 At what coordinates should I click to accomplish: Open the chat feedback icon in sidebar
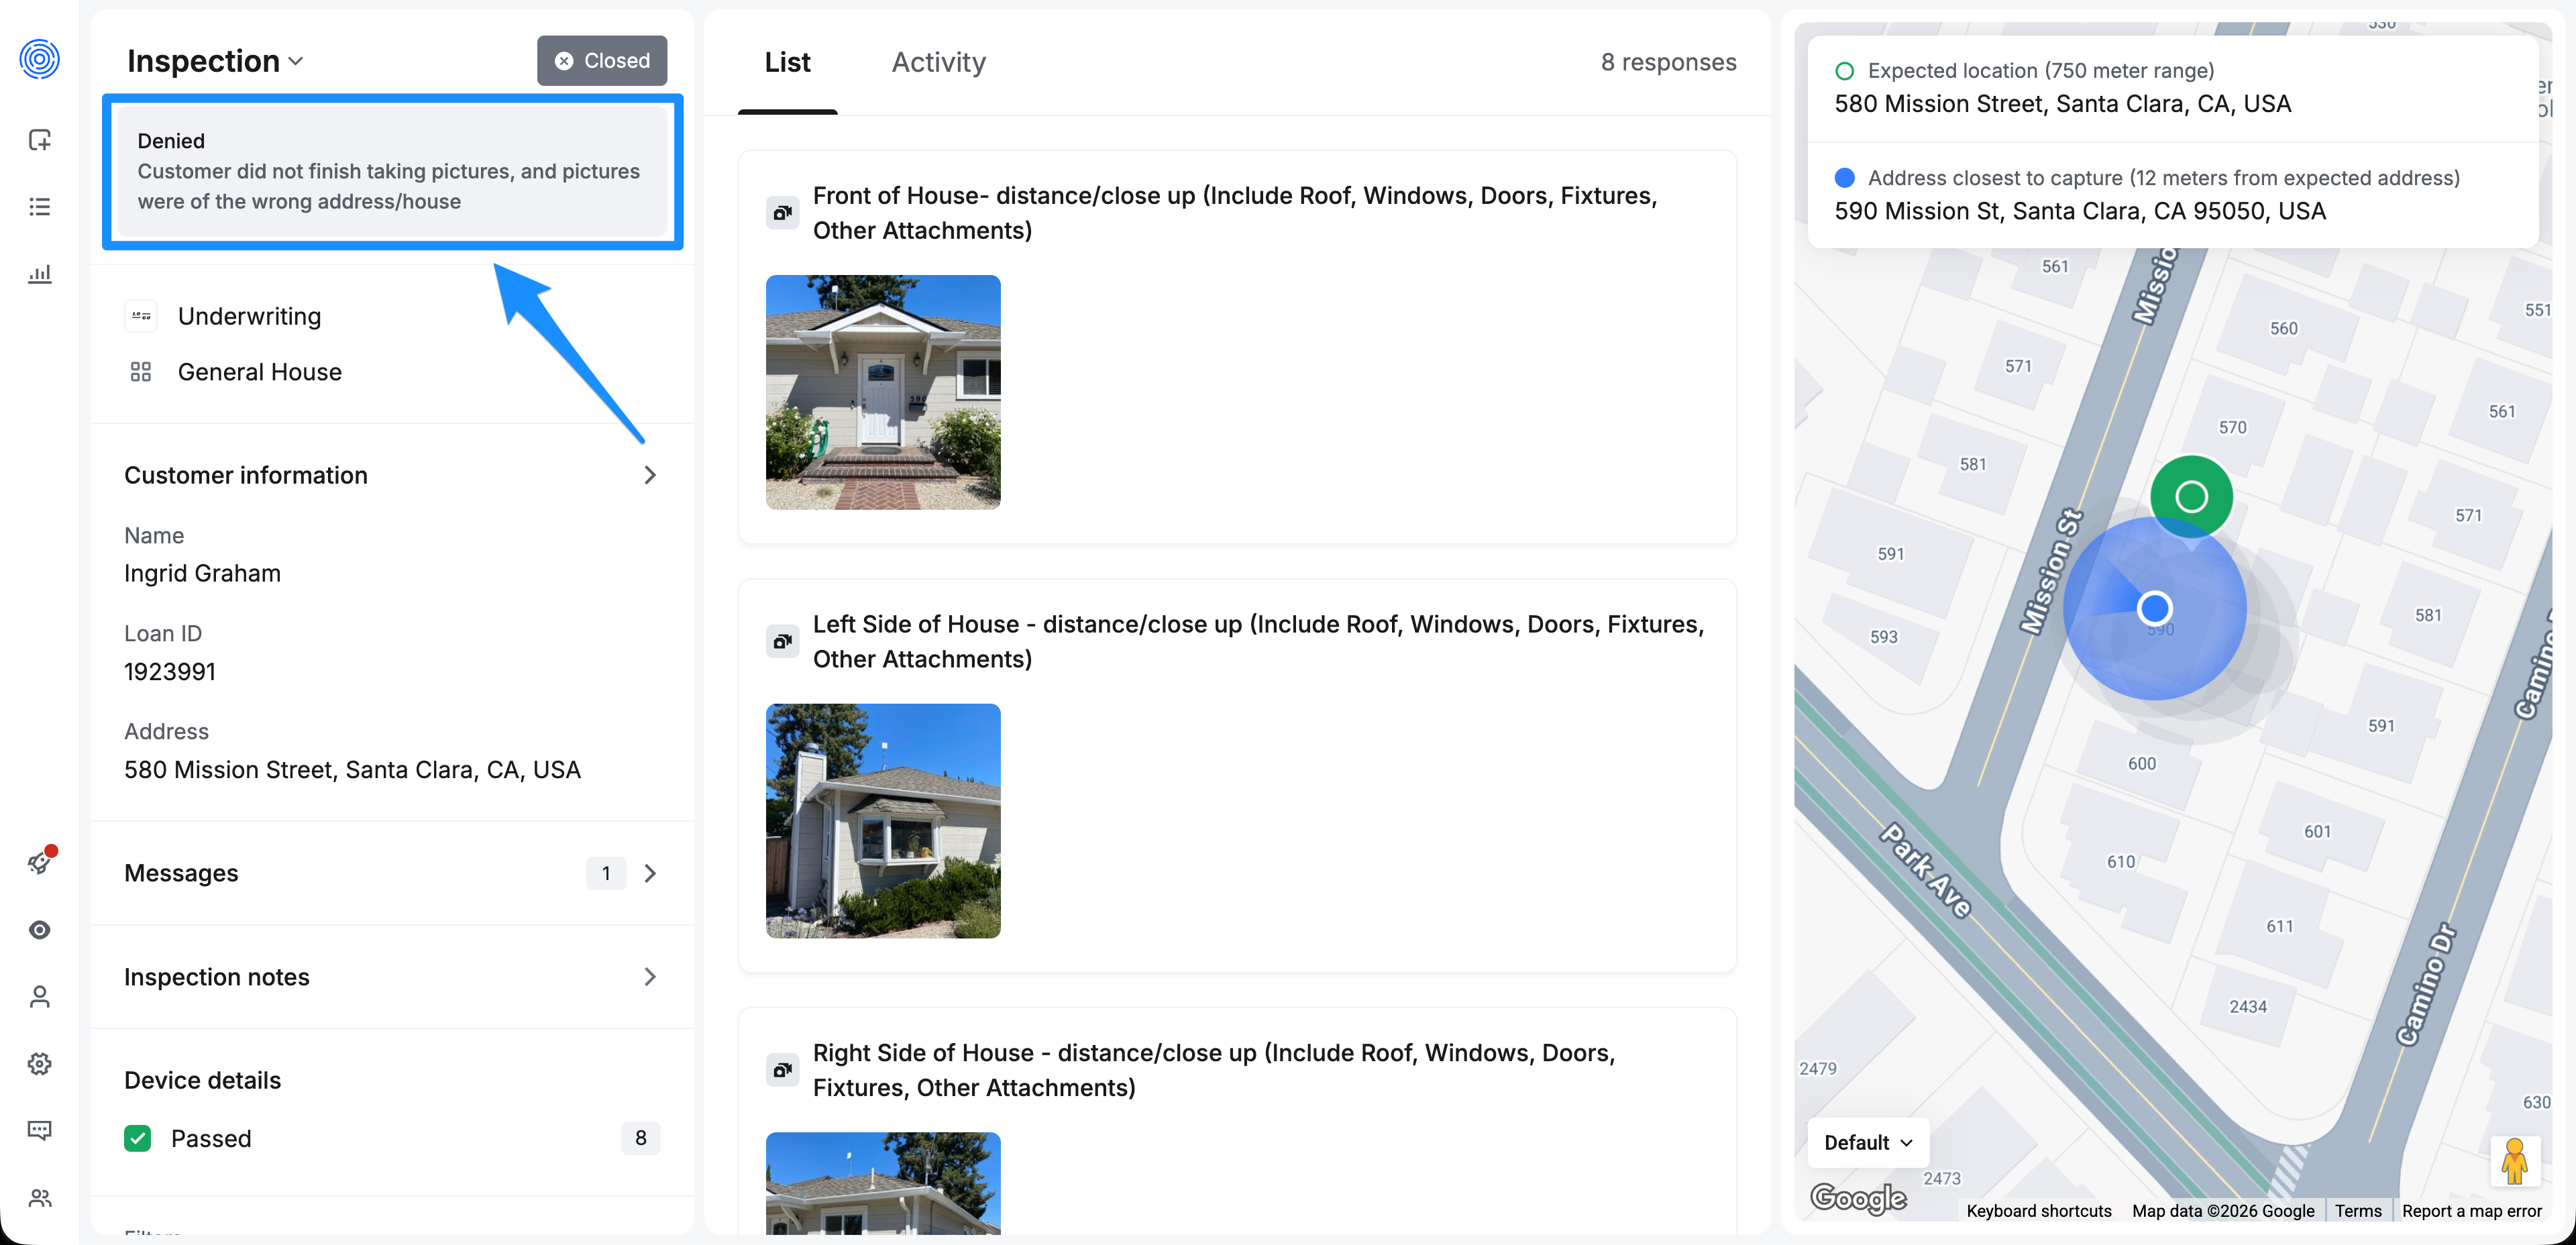click(39, 1131)
